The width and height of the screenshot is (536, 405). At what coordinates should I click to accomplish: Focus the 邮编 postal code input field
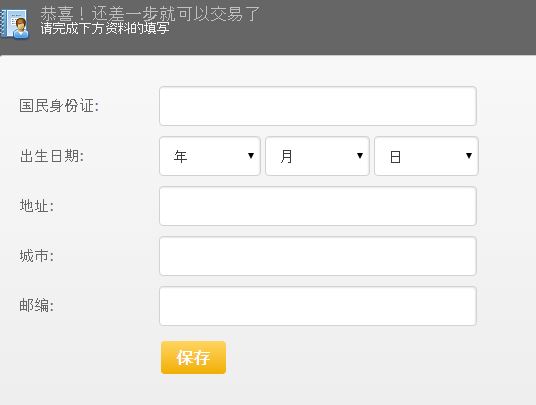tap(318, 306)
